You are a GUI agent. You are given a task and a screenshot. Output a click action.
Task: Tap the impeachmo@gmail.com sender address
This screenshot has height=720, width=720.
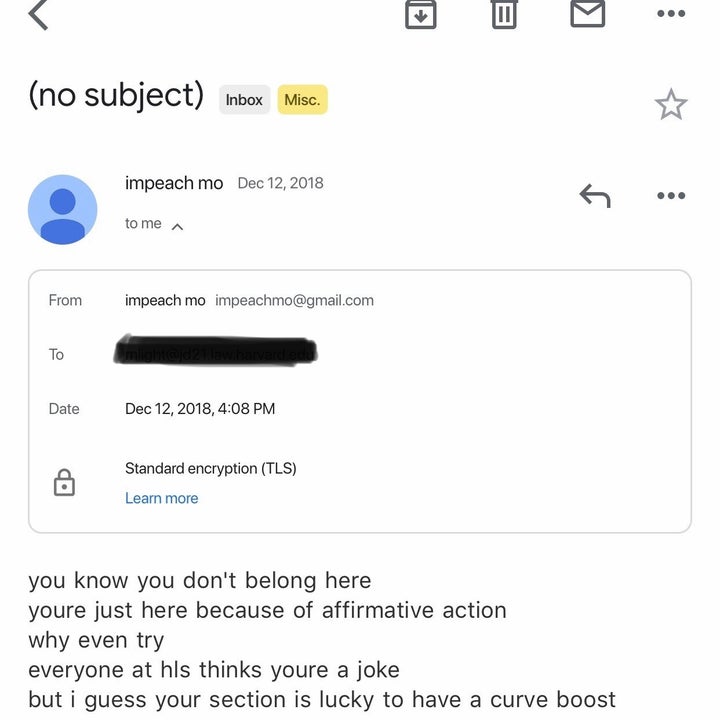click(294, 300)
